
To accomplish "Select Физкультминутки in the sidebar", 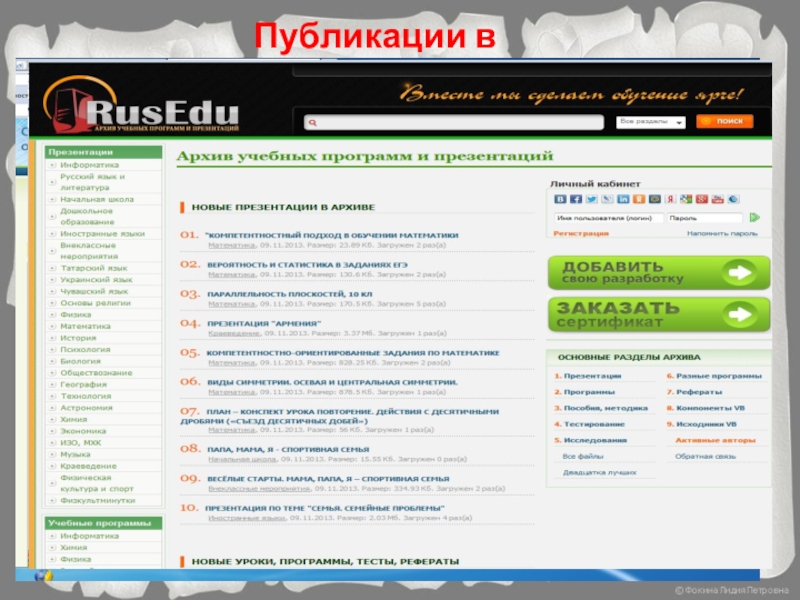I will [x=98, y=501].
